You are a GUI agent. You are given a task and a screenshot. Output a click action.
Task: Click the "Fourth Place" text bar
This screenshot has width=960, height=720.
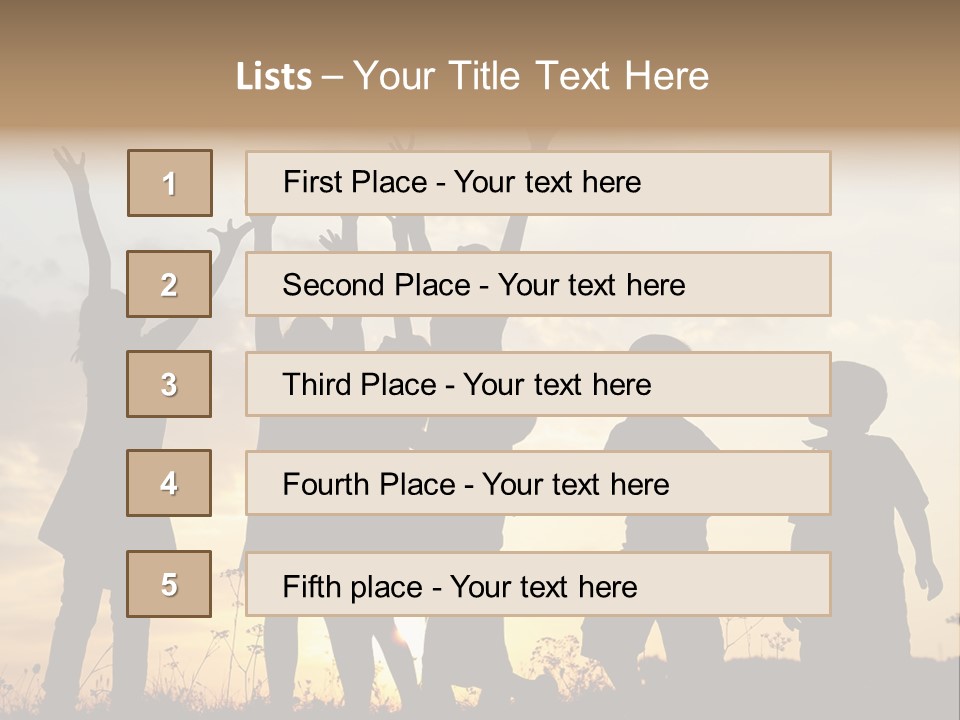[x=538, y=483]
